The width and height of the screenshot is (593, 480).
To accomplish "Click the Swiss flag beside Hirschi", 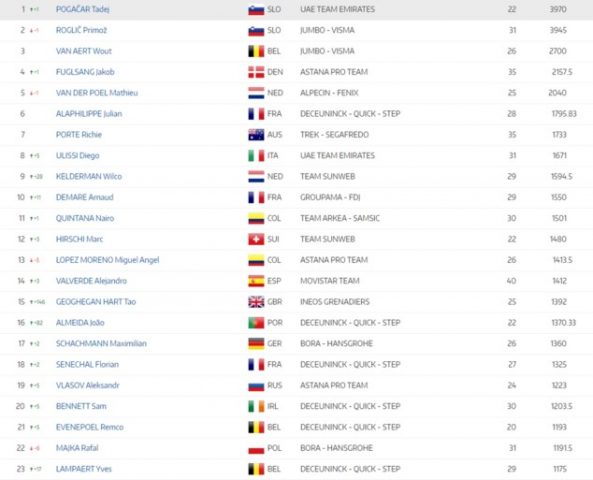I will point(256,239).
